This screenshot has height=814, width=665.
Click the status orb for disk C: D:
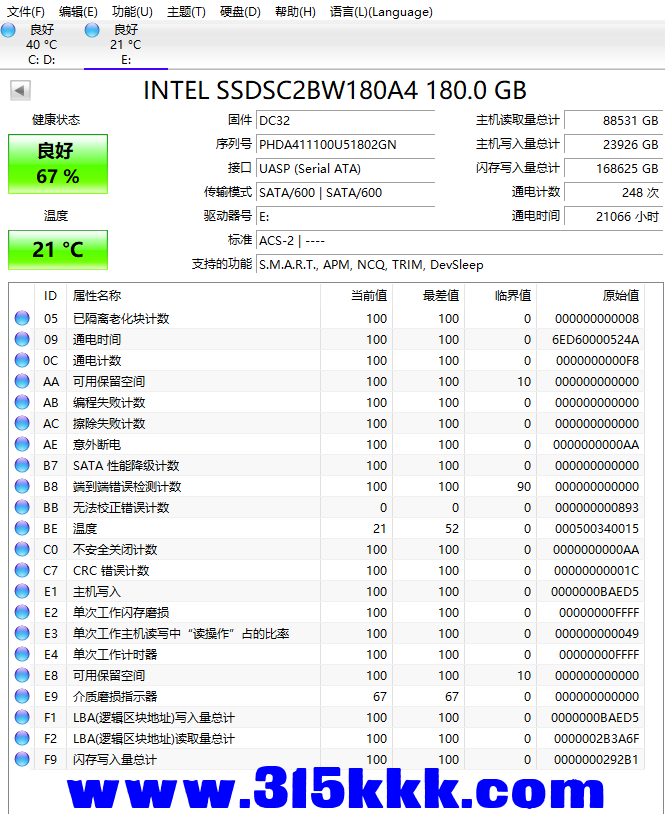8,30
